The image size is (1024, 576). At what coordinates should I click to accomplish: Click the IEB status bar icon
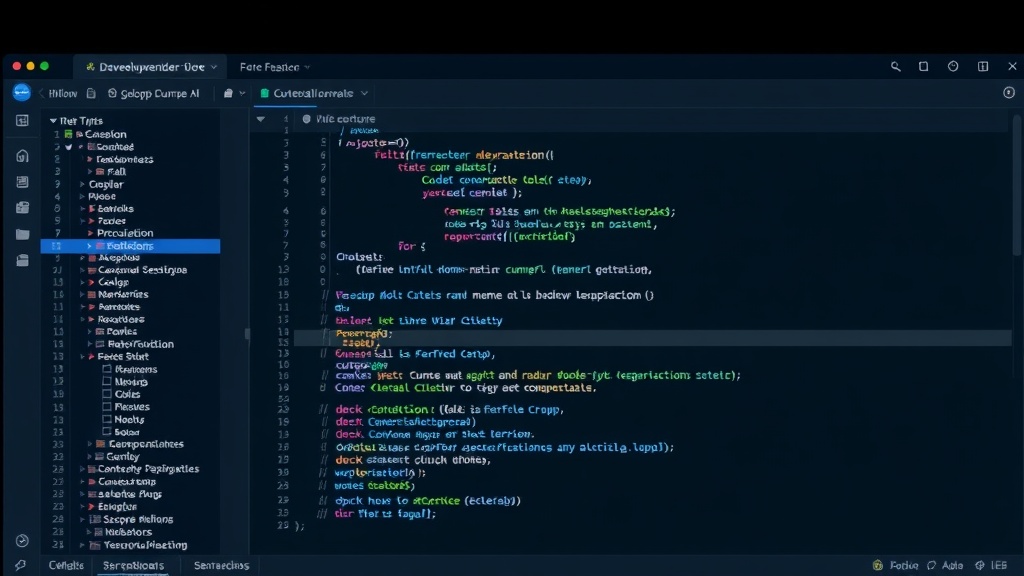tap(980, 566)
